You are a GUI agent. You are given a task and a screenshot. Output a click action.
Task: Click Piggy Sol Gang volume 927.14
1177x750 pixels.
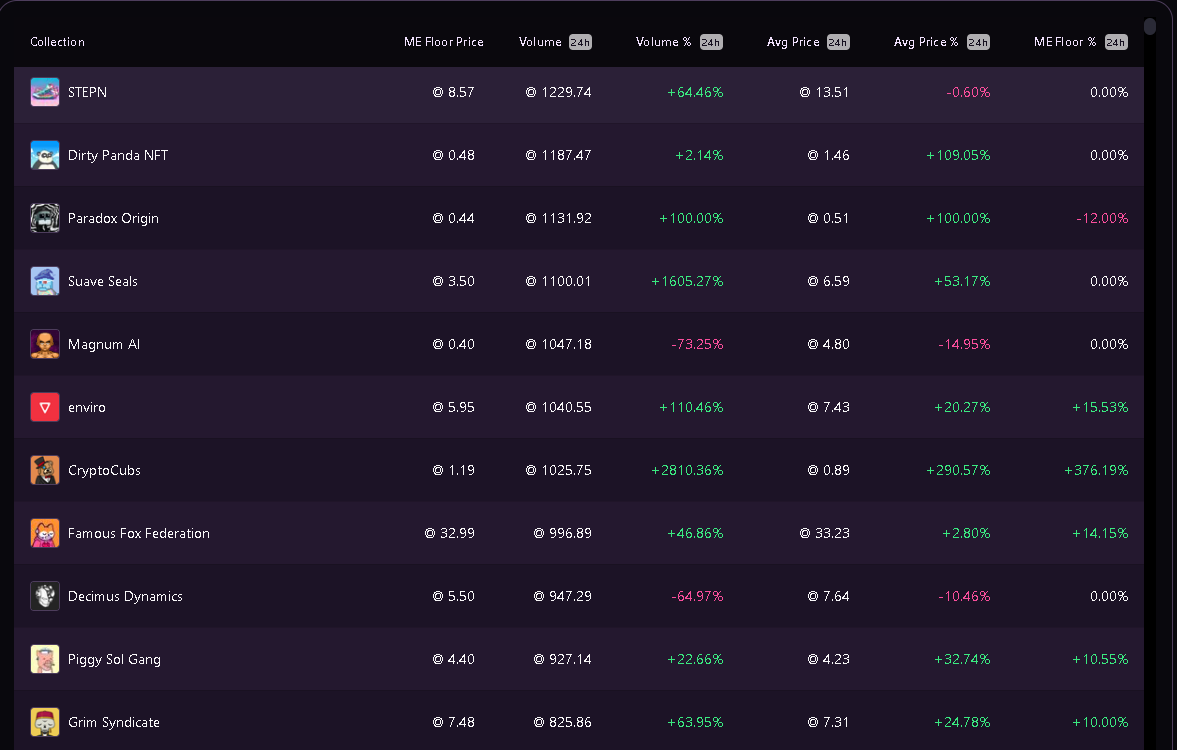(x=562, y=660)
